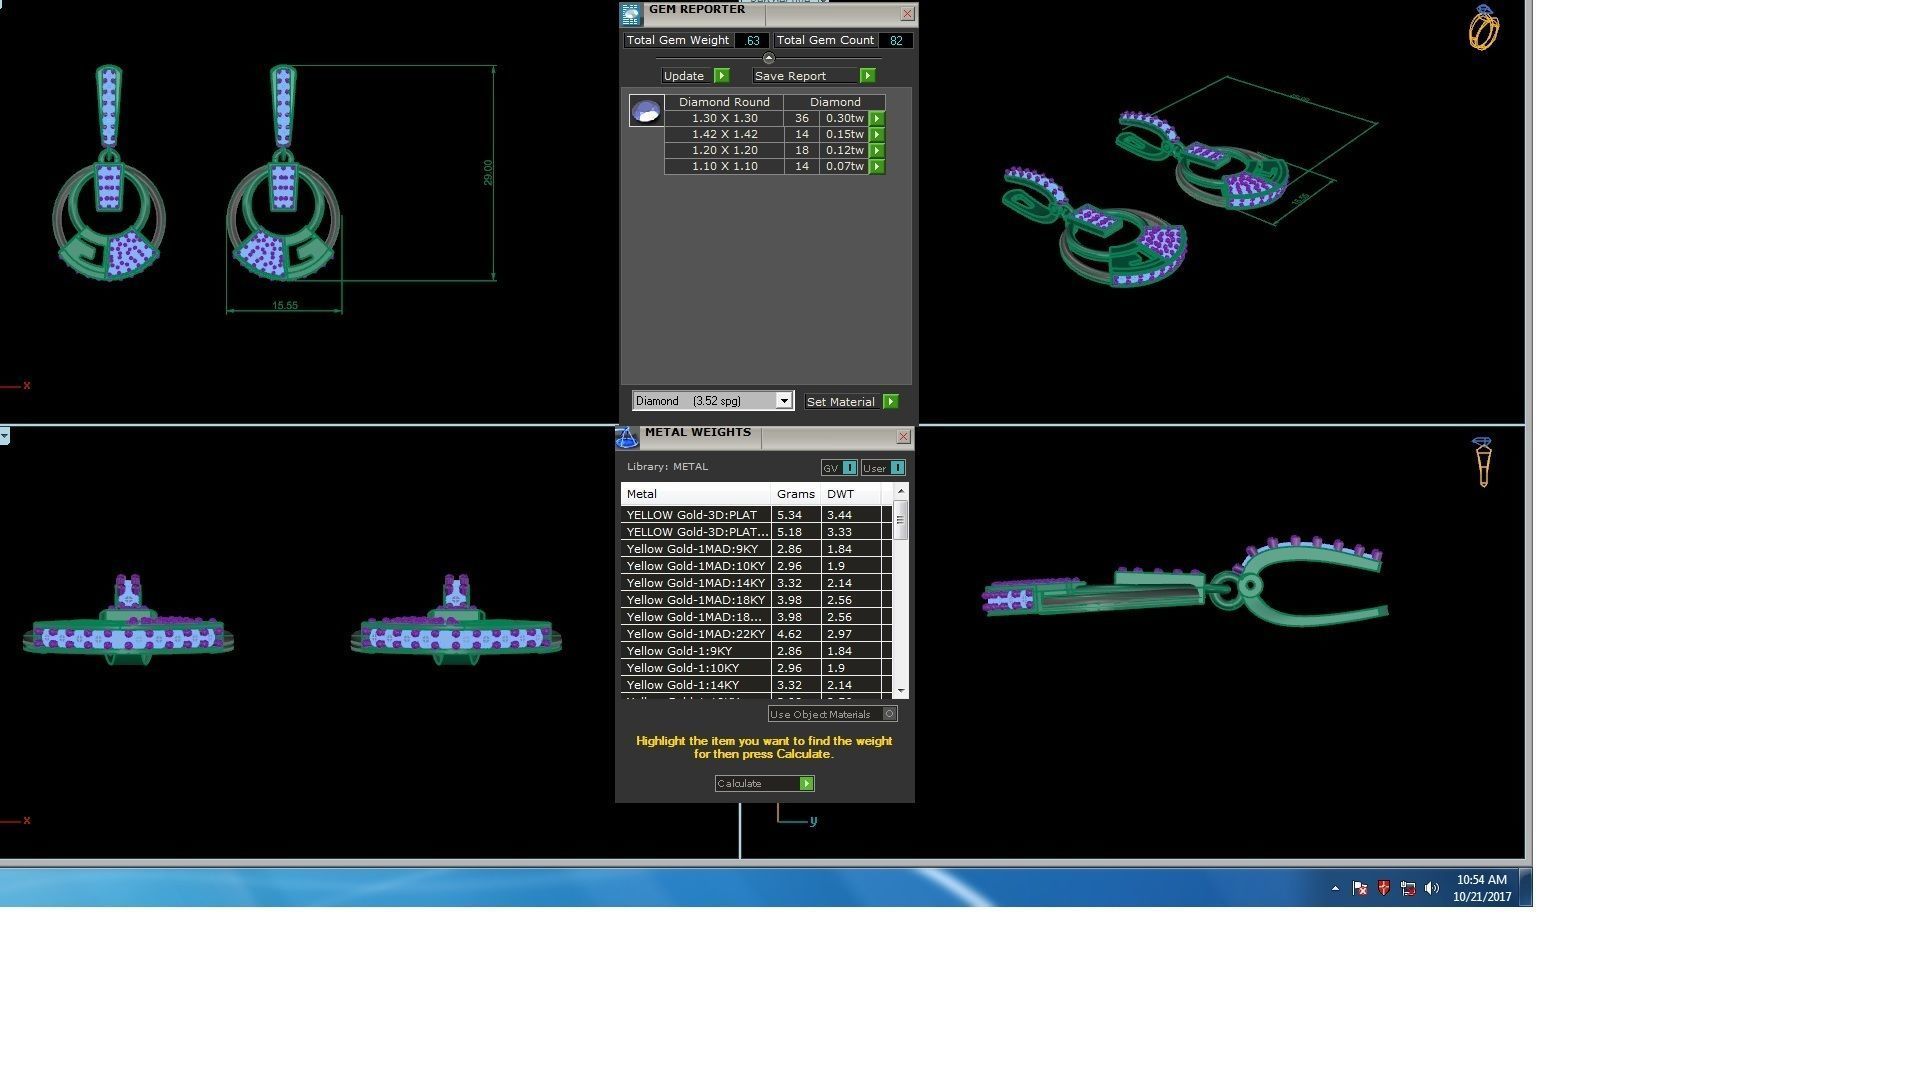Select the Yellow Gold-1MAD:14KY row

[695, 583]
